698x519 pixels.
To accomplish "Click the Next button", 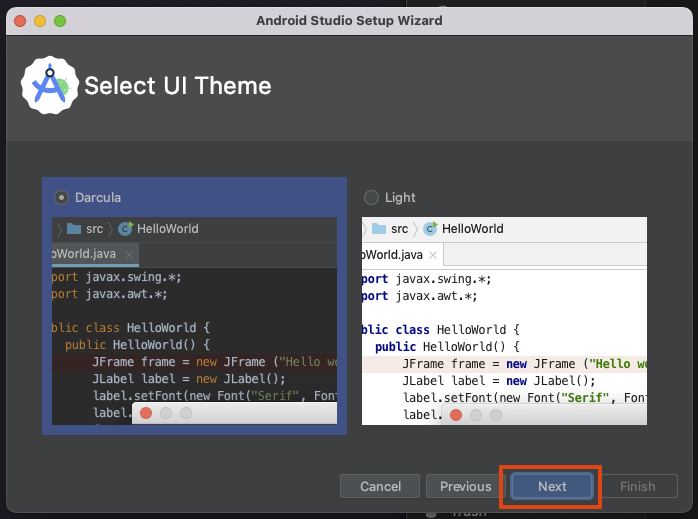I will point(552,486).
